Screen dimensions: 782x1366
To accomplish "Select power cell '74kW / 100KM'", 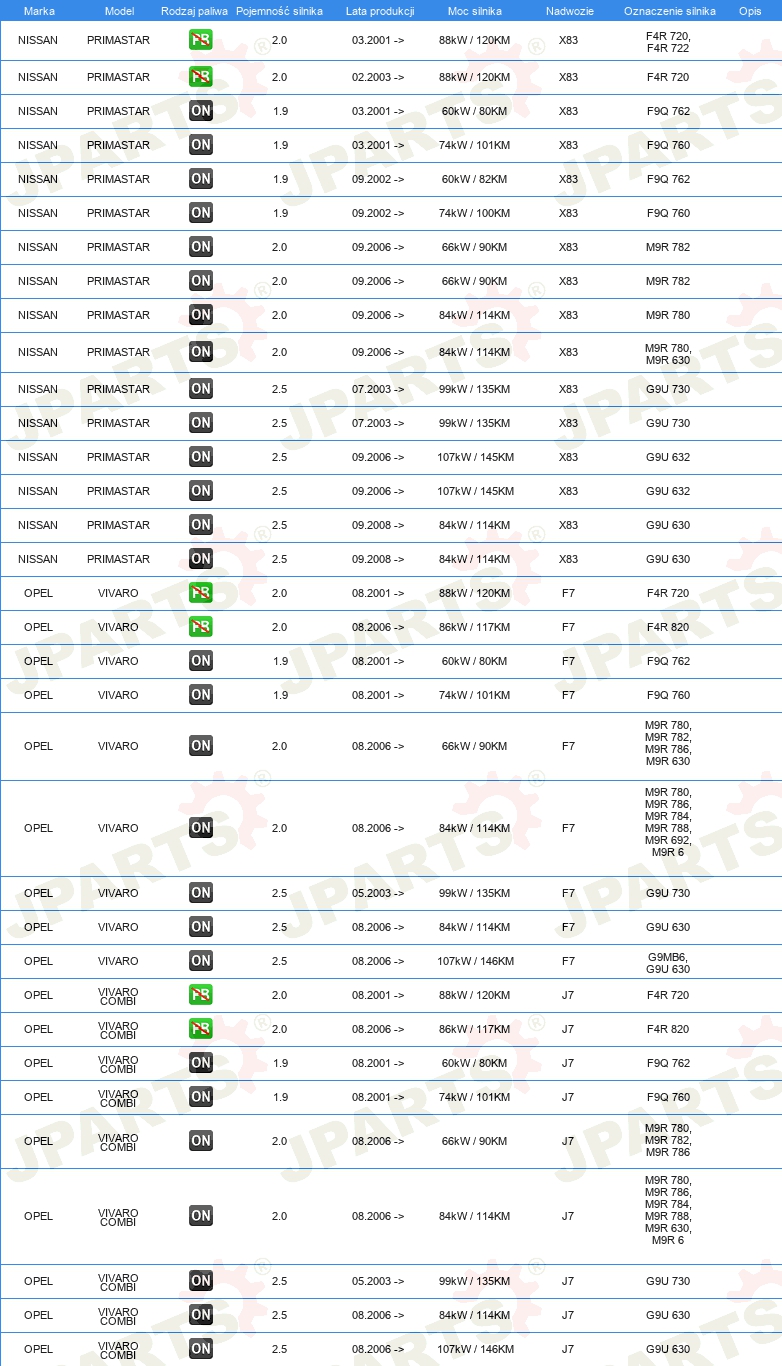I will [474, 213].
